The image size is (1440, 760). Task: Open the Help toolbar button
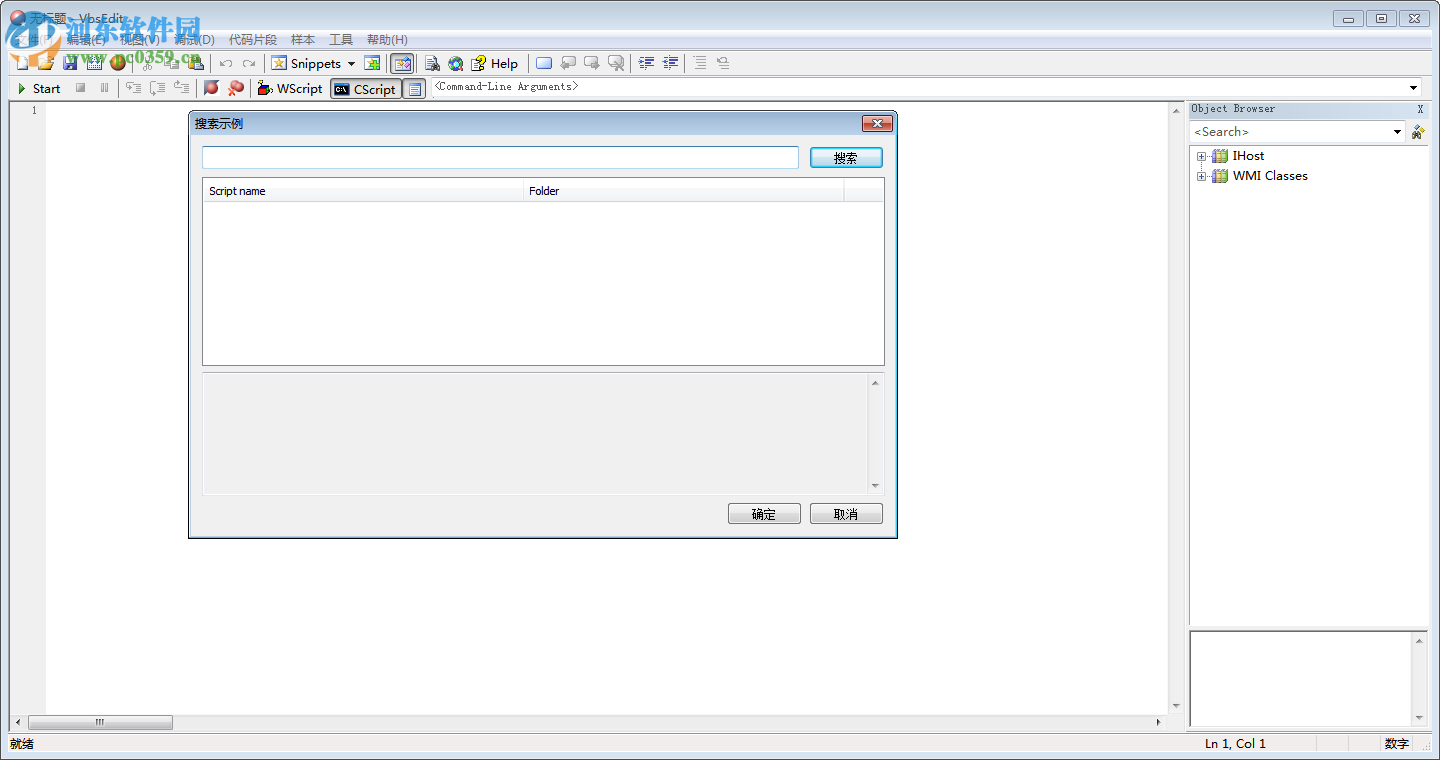tap(495, 63)
